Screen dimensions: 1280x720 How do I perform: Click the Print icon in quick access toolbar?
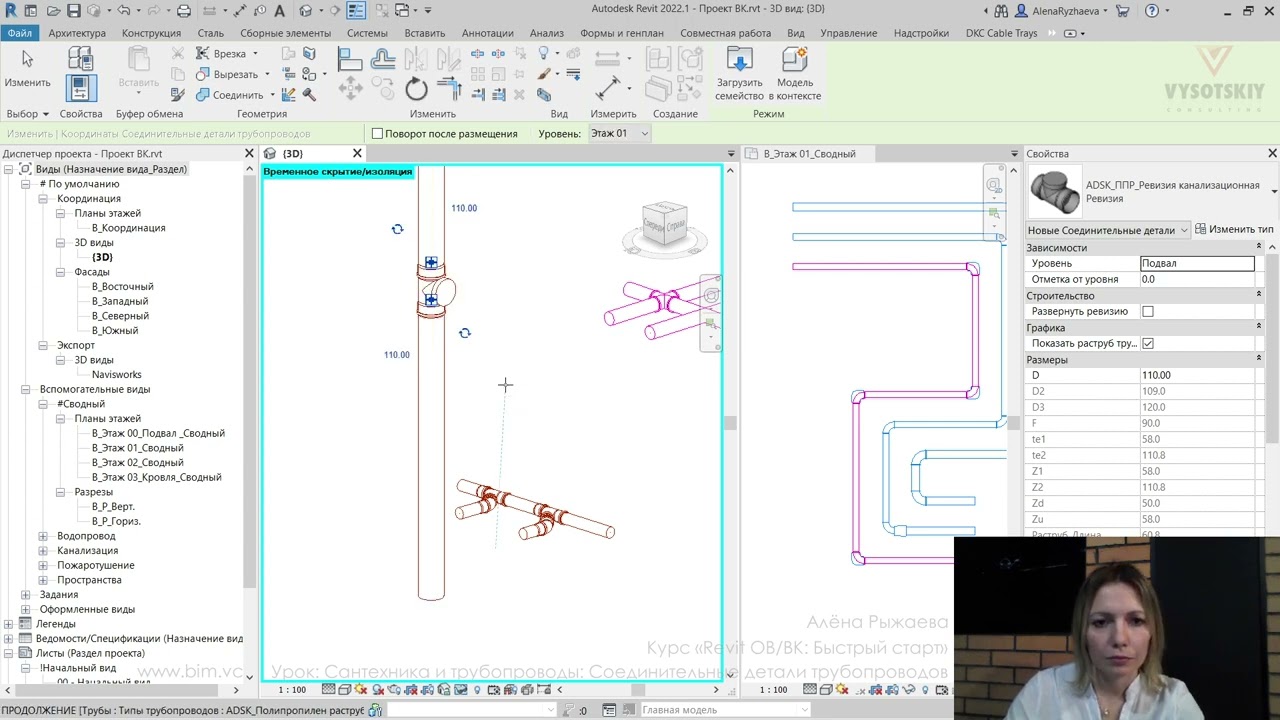tap(183, 11)
